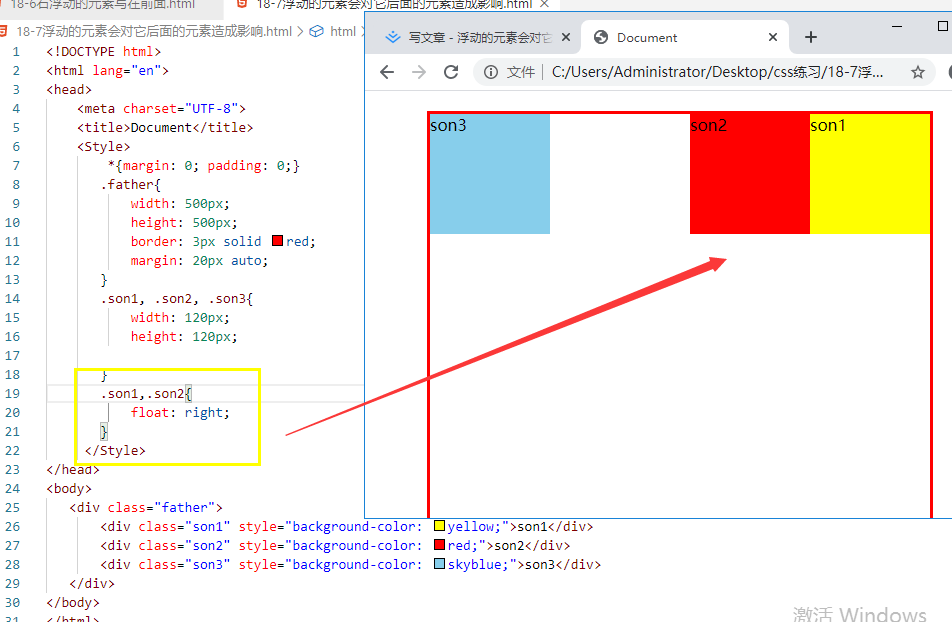This screenshot has width=952, height=622.
Task: Click line number 19 in gutter
Action: click(x=13, y=394)
